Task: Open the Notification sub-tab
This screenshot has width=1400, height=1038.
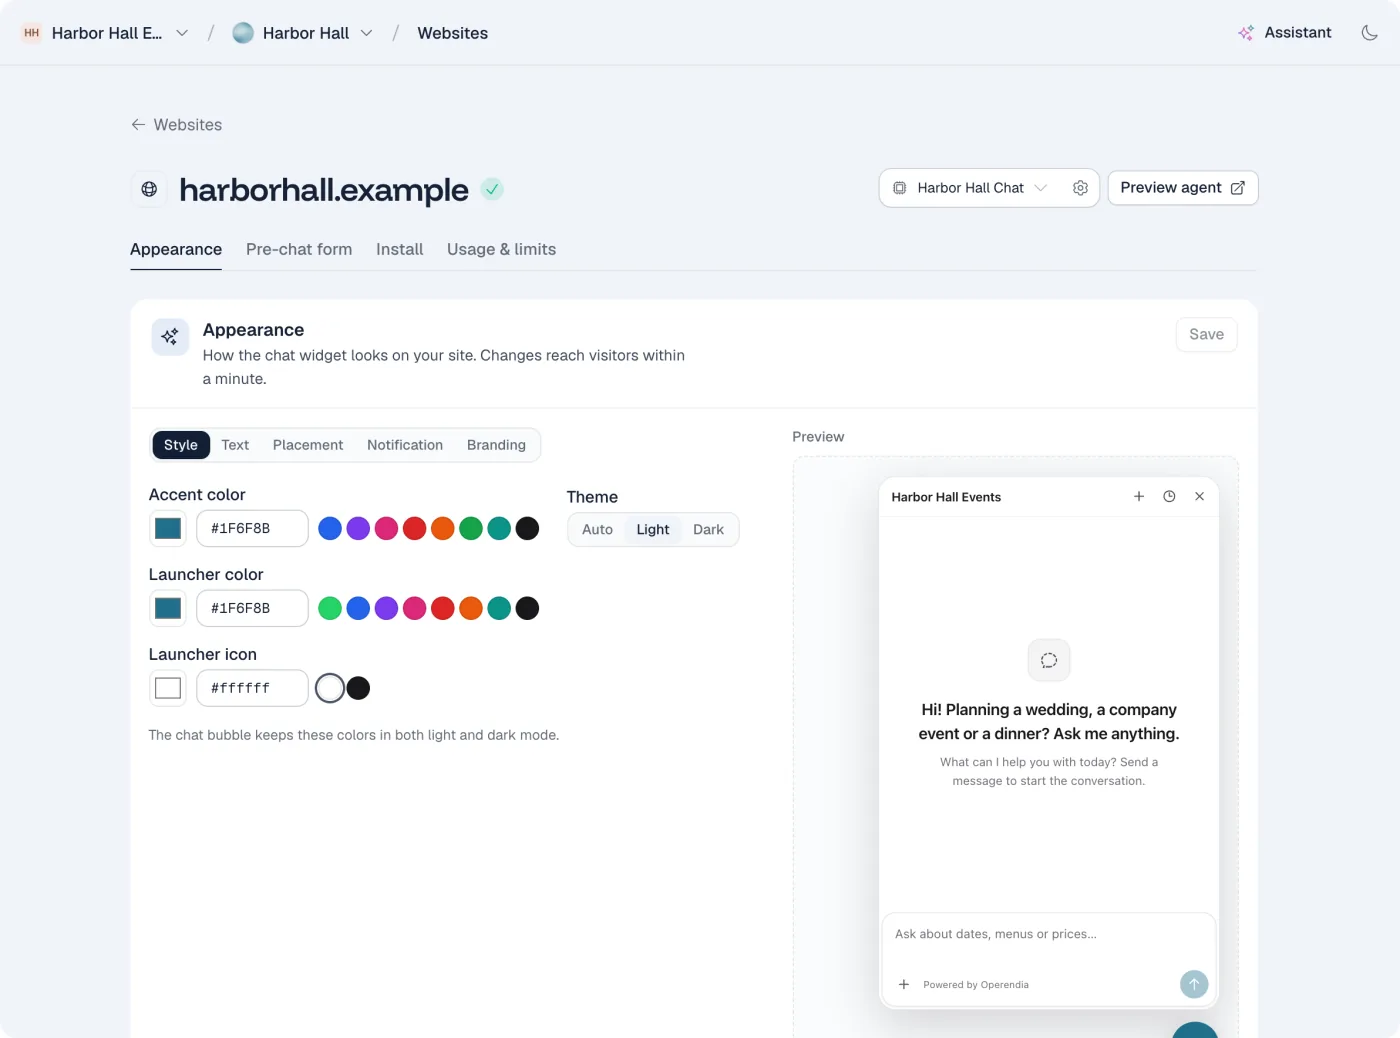Action: (x=405, y=445)
